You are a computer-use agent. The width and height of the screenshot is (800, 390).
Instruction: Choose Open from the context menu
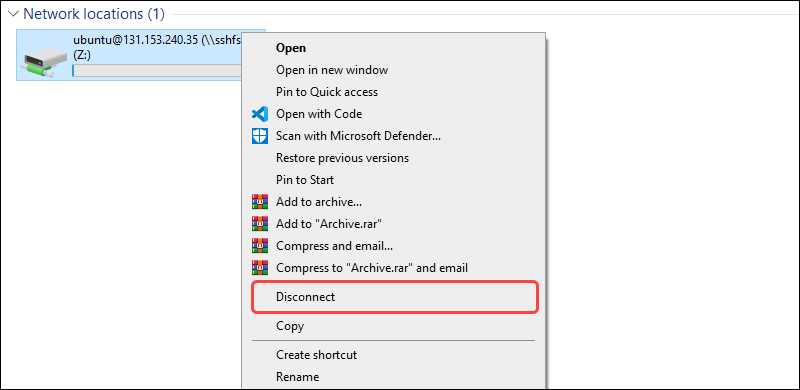point(291,48)
